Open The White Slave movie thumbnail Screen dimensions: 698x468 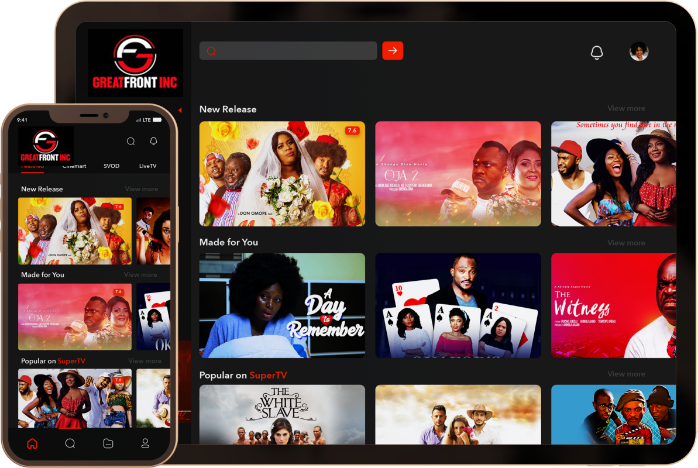pos(282,415)
